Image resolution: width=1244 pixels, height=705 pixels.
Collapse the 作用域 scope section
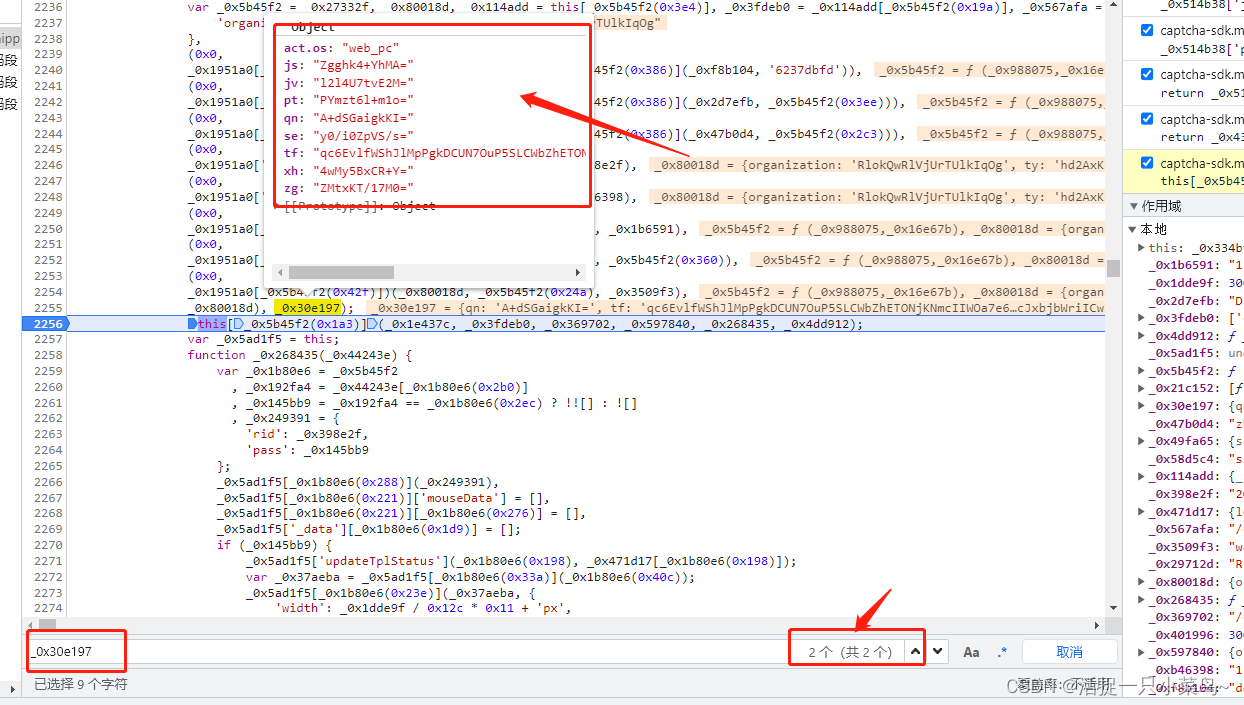(x=1134, y=206)
